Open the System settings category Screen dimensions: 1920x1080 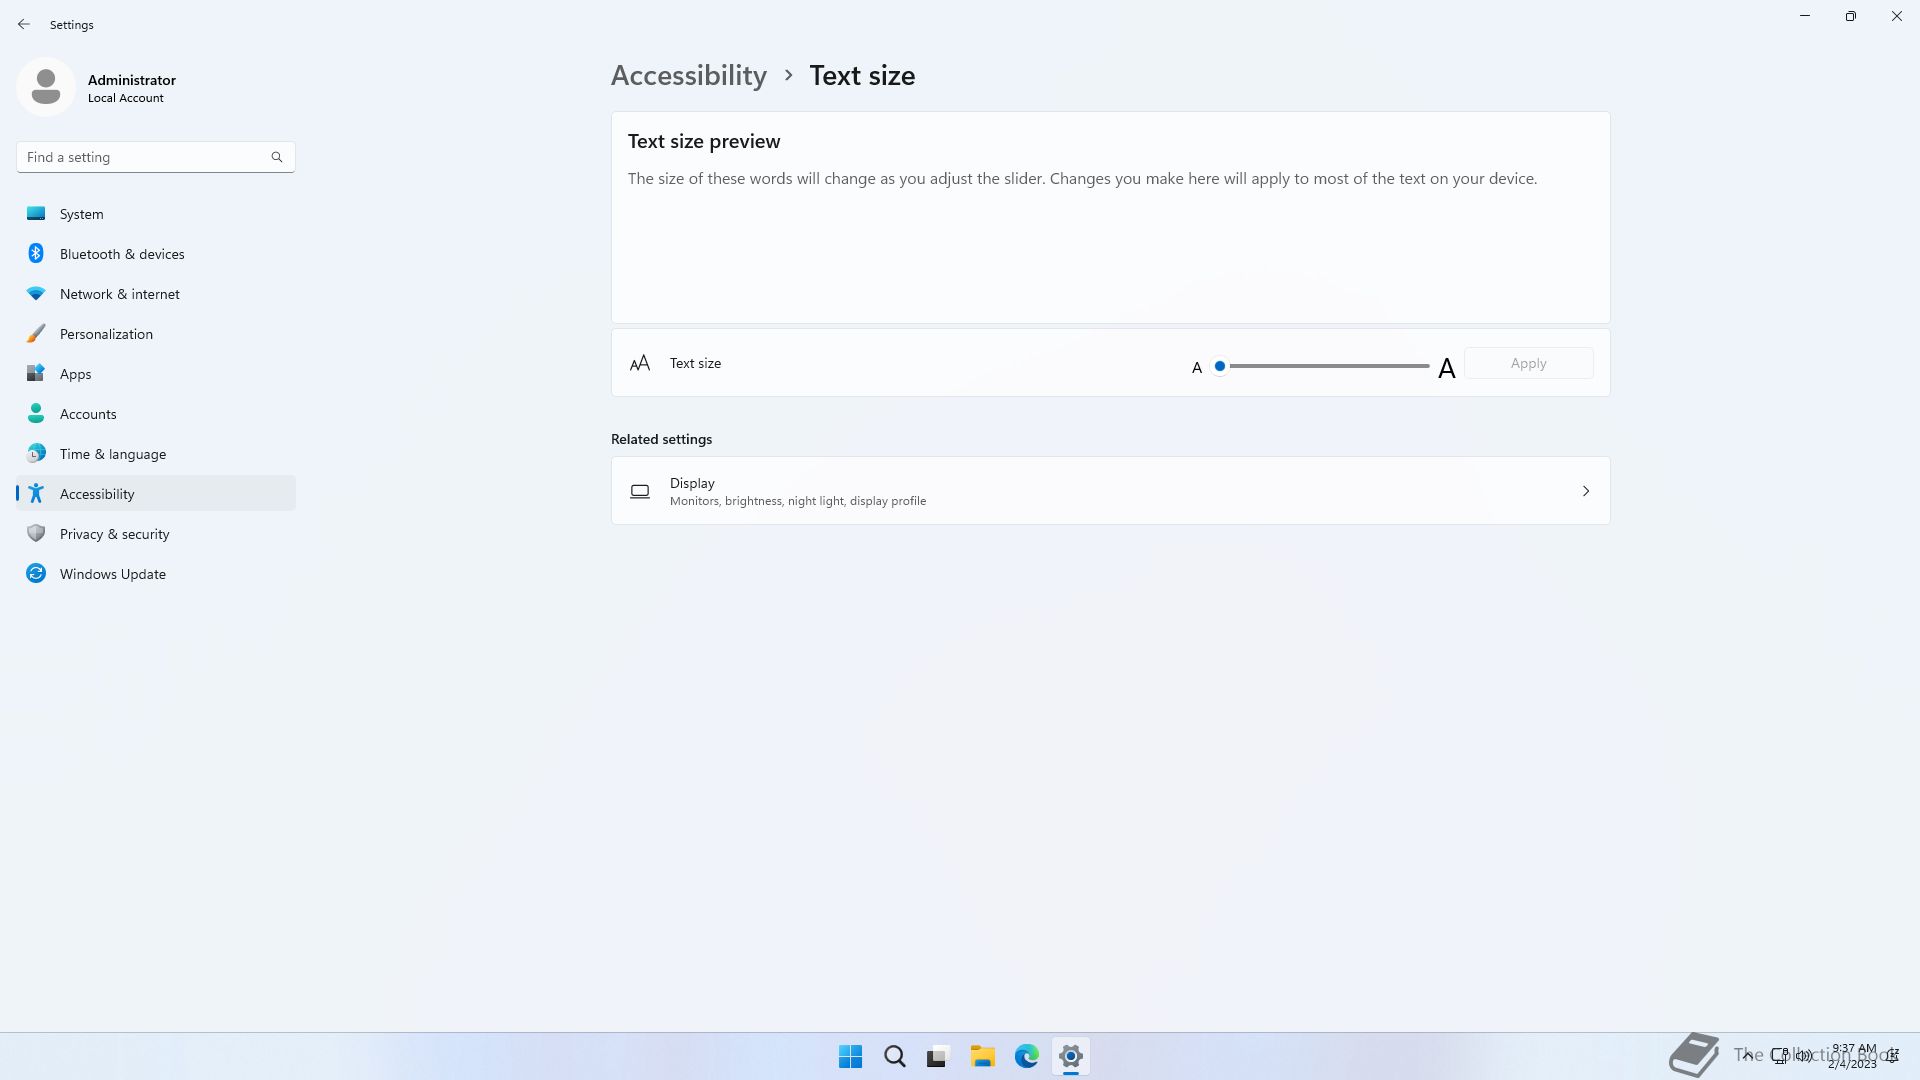point(81,214)
